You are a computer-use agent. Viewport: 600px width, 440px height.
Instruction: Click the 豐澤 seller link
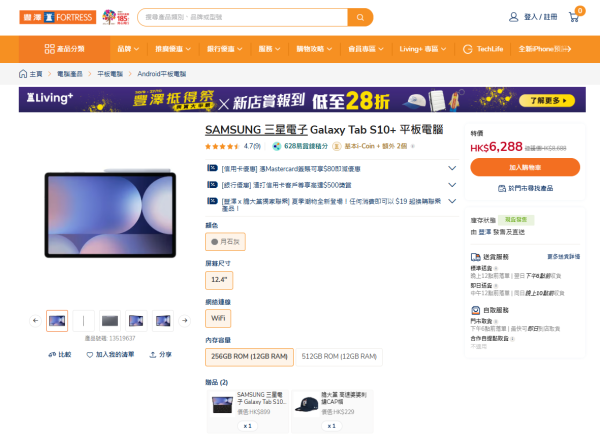pyautogui.click(x=484, y=232)
